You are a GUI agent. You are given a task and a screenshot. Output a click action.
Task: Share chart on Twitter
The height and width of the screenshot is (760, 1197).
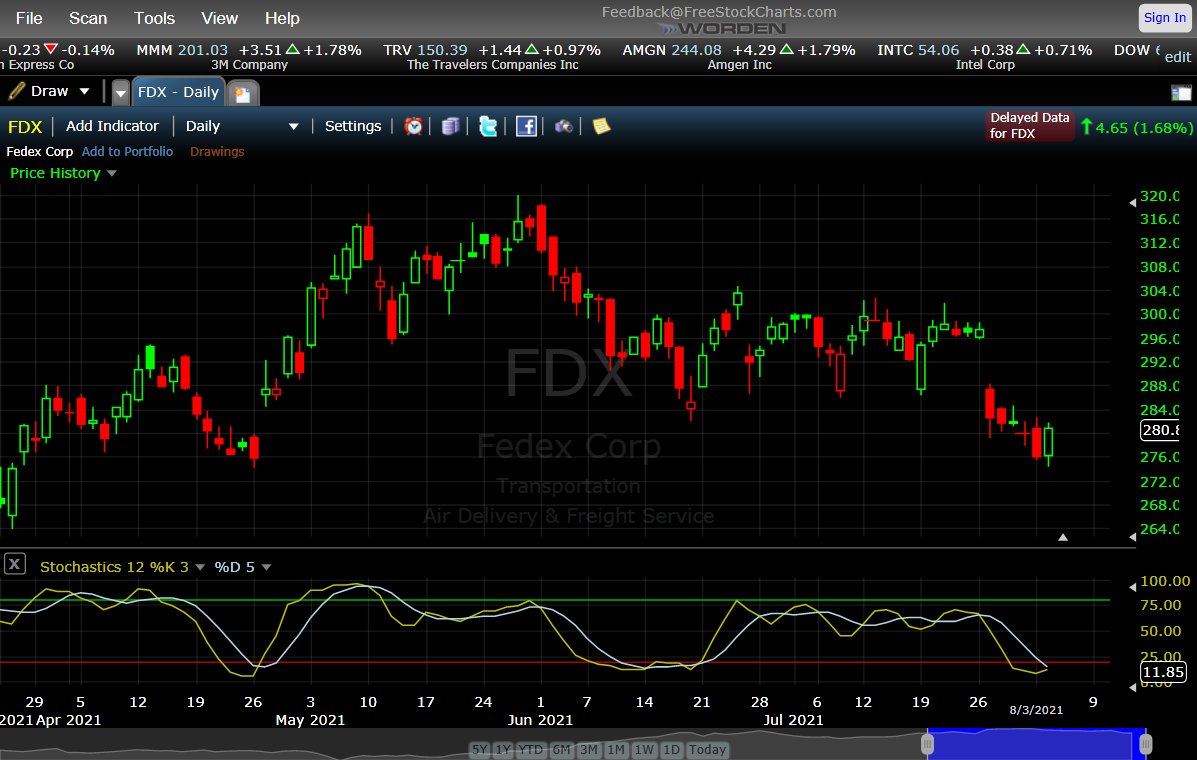pyautogui.click(x=488, y=126)
